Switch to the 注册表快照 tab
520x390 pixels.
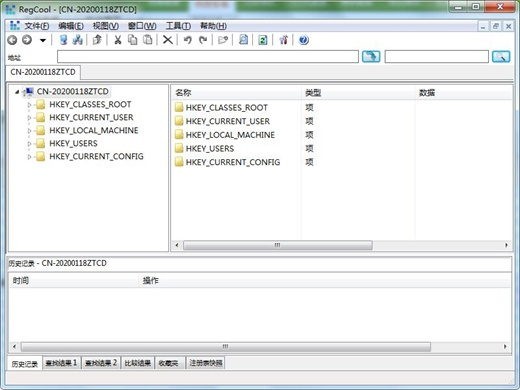pos(206,363)
